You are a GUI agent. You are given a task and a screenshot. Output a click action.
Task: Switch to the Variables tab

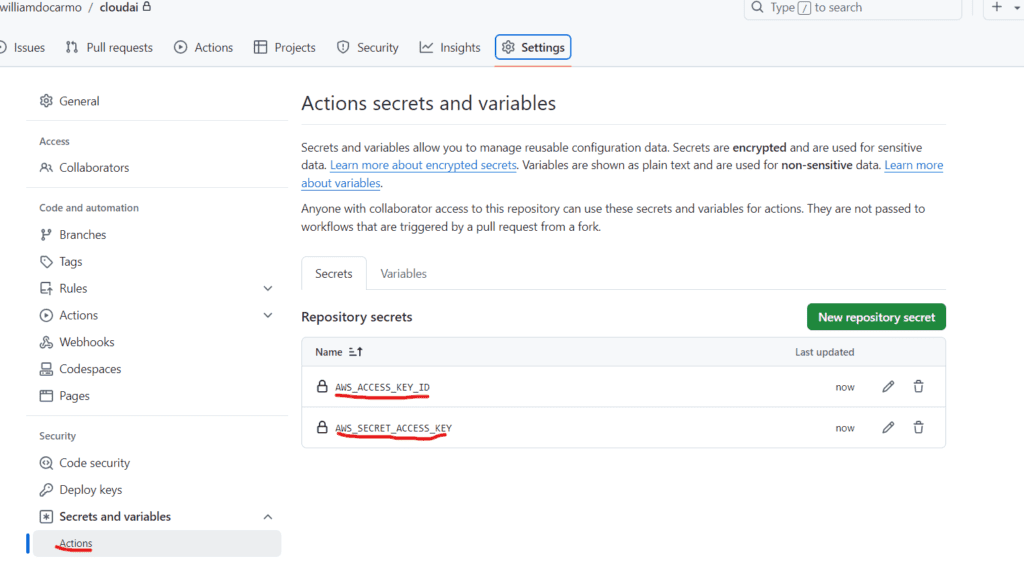tap(403, 273)
